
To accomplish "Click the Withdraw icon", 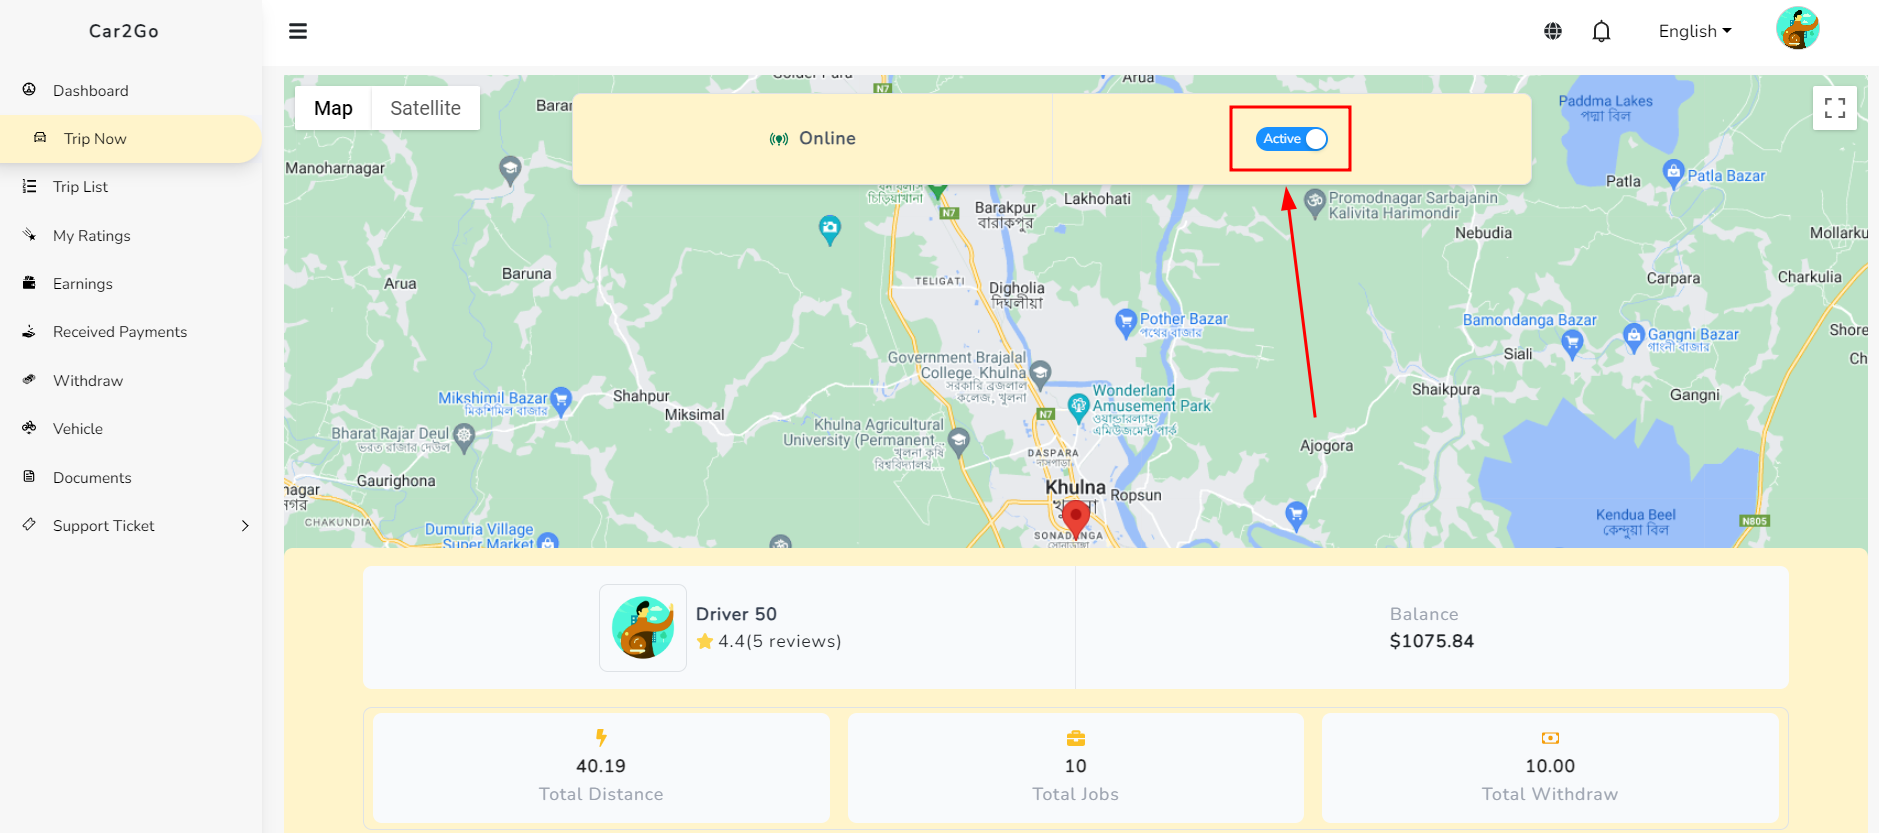I will [x=29, y=380].
